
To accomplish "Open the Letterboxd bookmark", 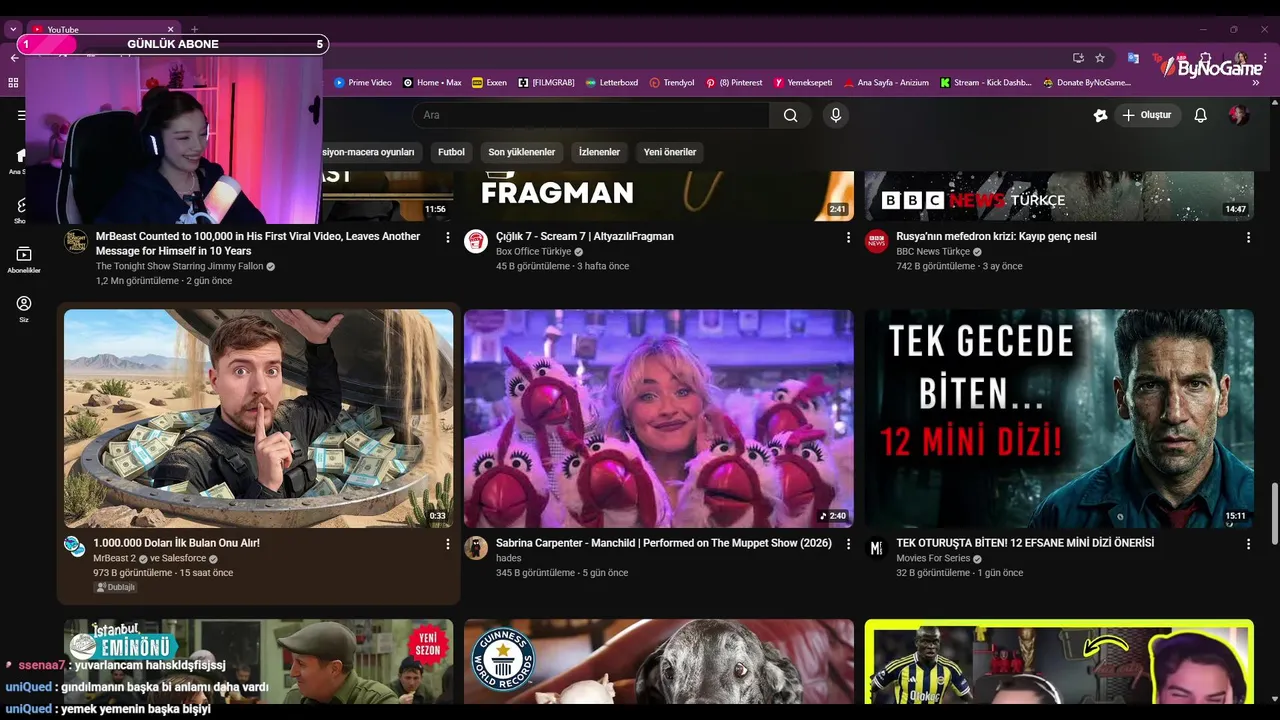I will tap(612, 83).
